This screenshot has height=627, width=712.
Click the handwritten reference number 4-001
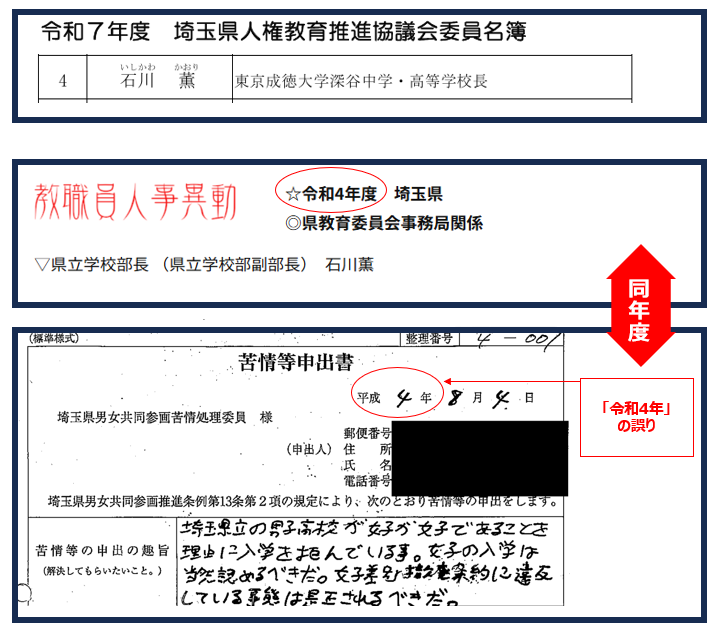(518, 340)
